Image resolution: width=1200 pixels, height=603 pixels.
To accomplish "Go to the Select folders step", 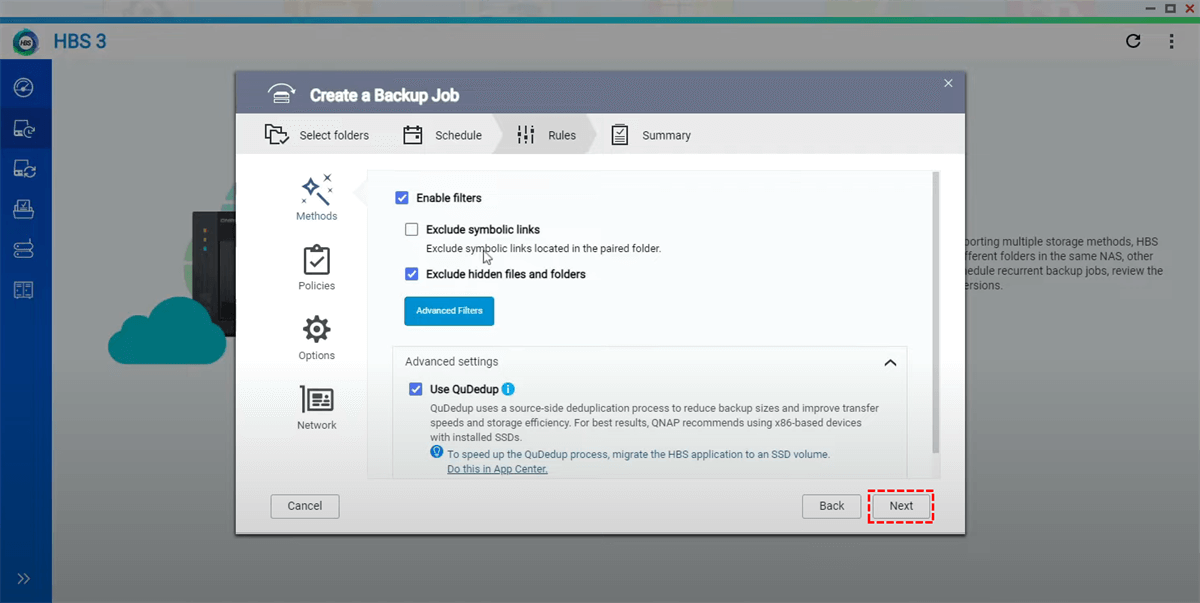I will coord(317,135).
